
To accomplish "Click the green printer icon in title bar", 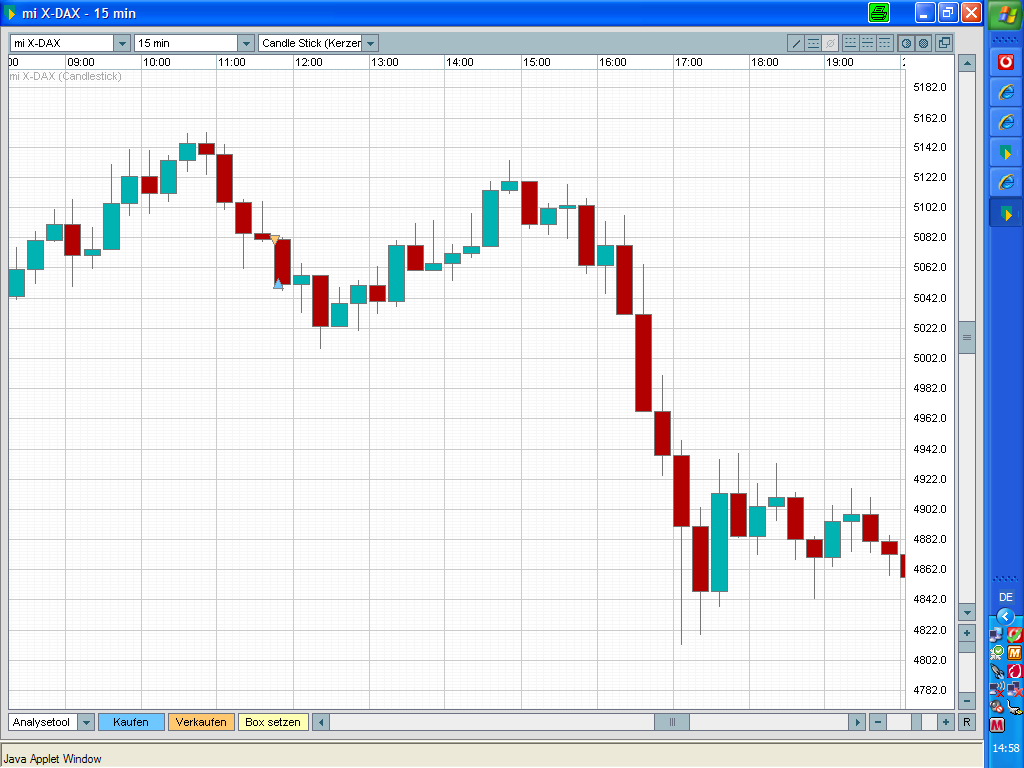I will 879,12.
